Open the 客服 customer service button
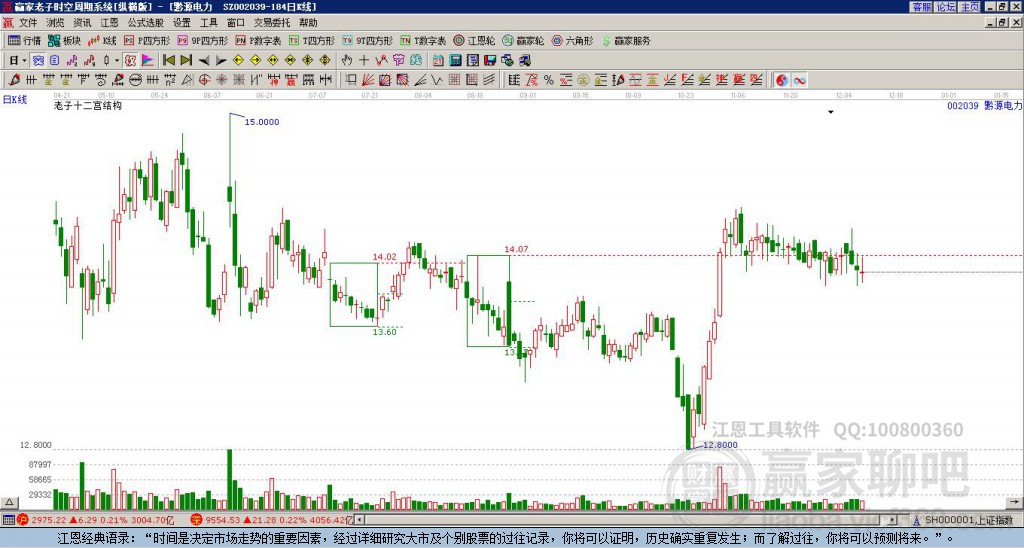 [x=921, y=7]
